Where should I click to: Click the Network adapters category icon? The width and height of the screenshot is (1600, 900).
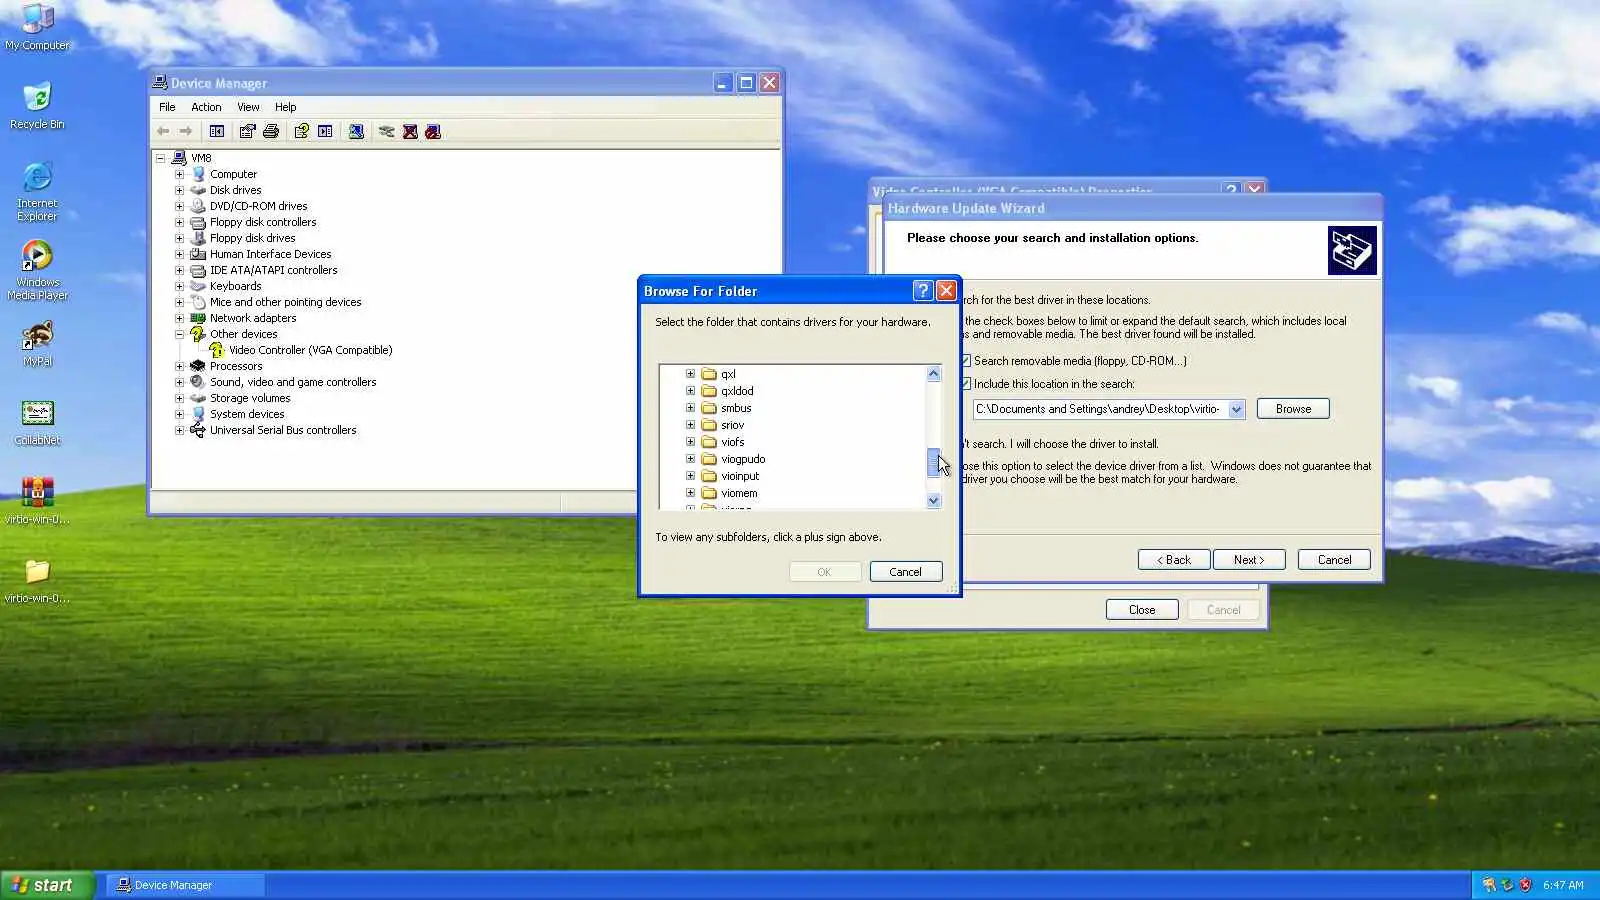198,318
